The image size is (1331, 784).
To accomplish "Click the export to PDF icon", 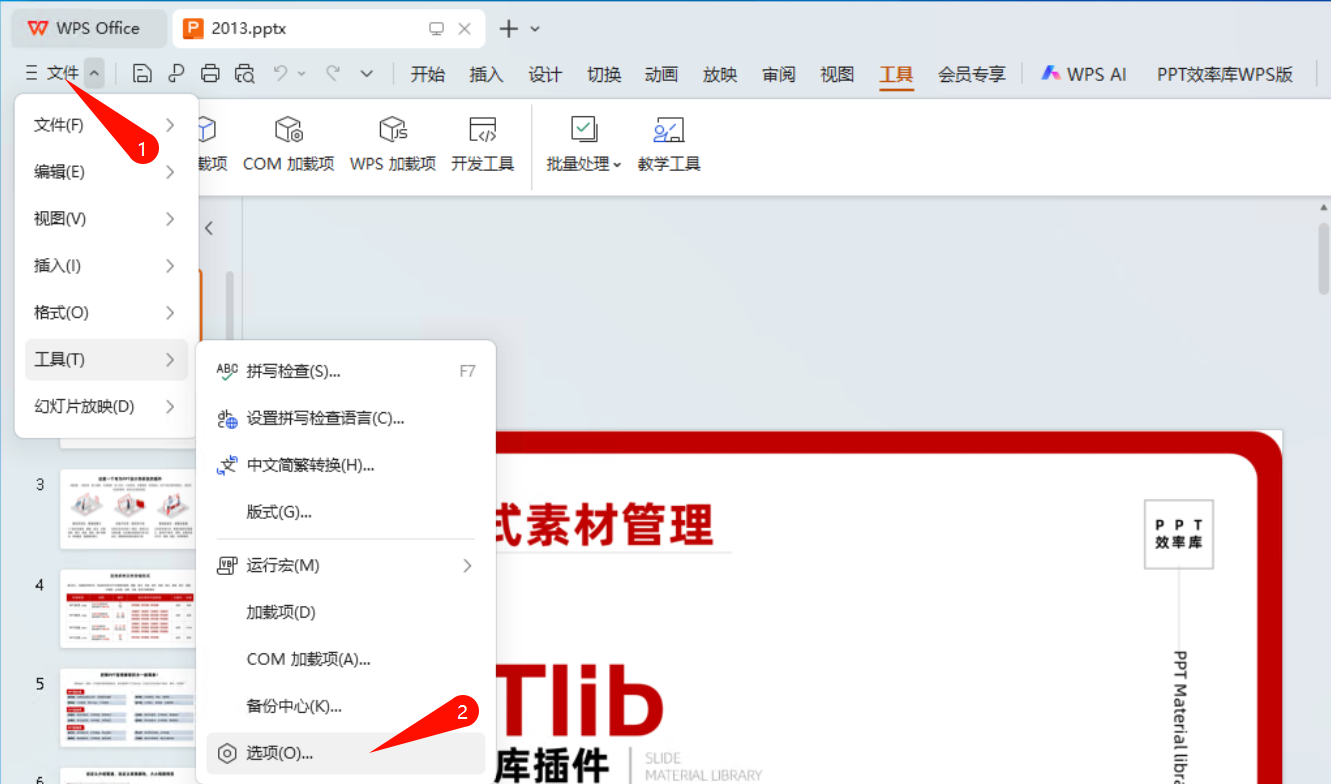I will pos(176,73).
